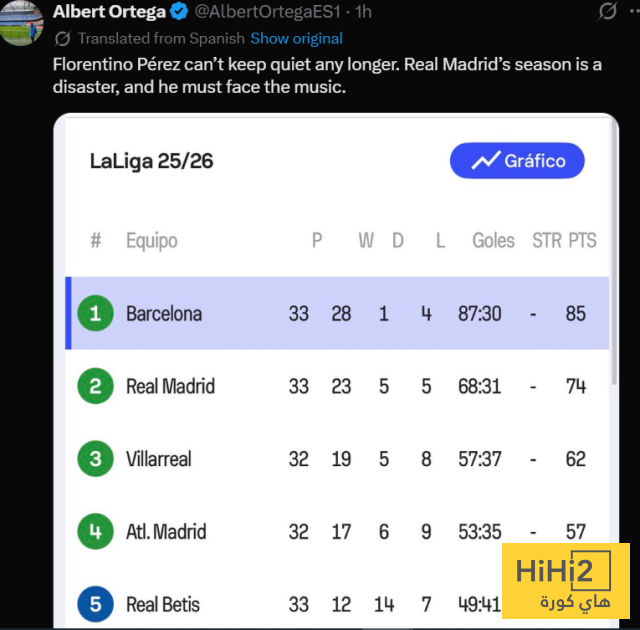Click Villarreal's green rank 3 badge
Image resolution: width=640 pixels, height=630 pixels.
point(95,459)
